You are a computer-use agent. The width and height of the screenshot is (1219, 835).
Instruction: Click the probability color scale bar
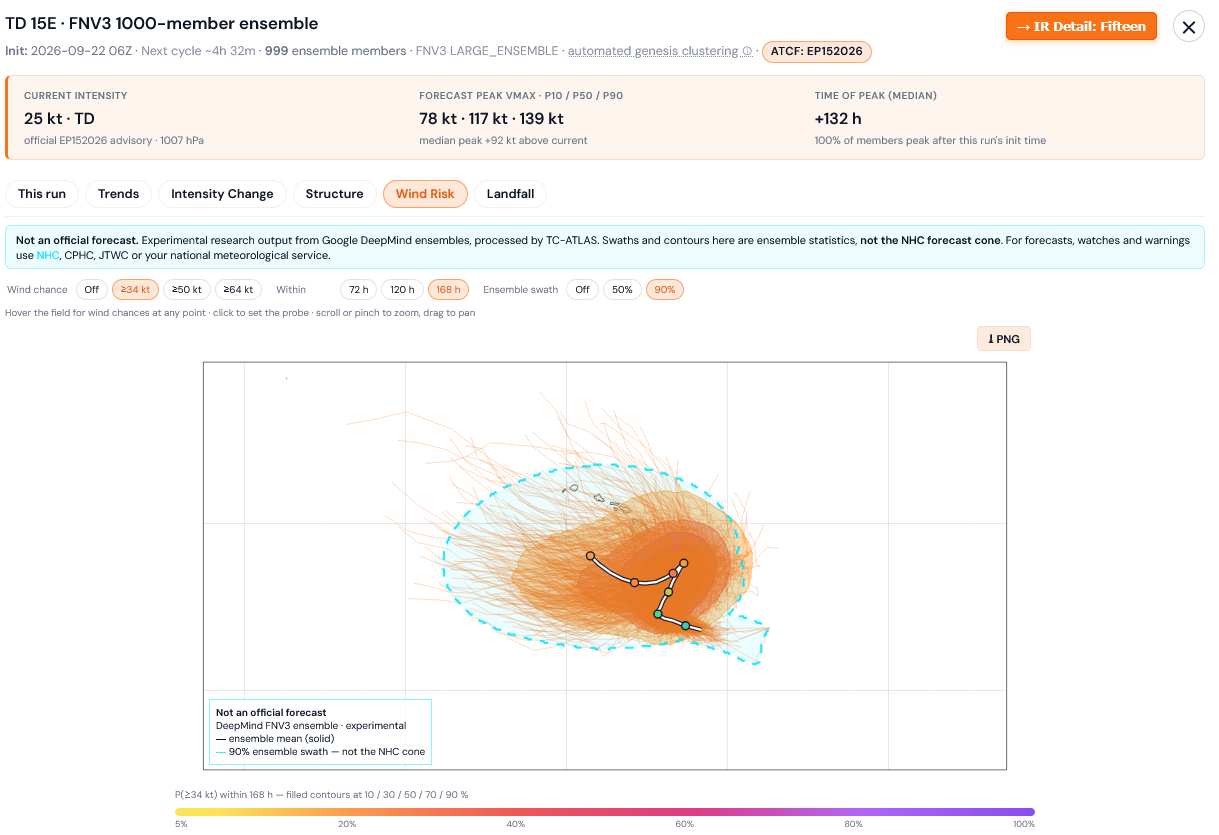[x=605, y=812]
